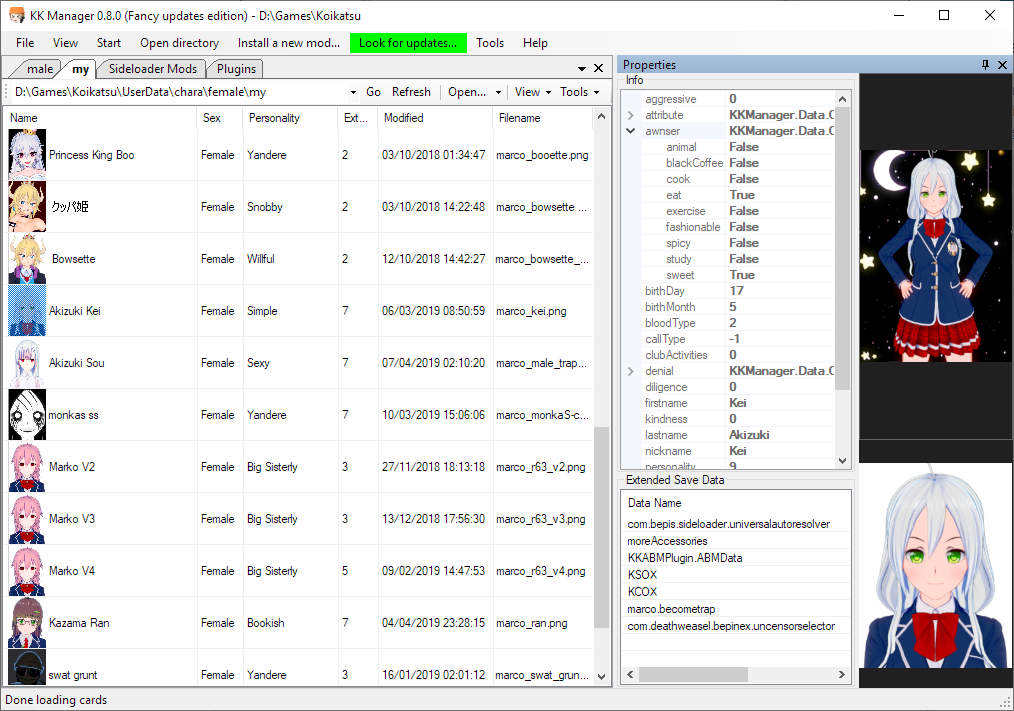1014x711 pixels.
Task: Click filename marco_kei.png
Action: coord(531,311)
